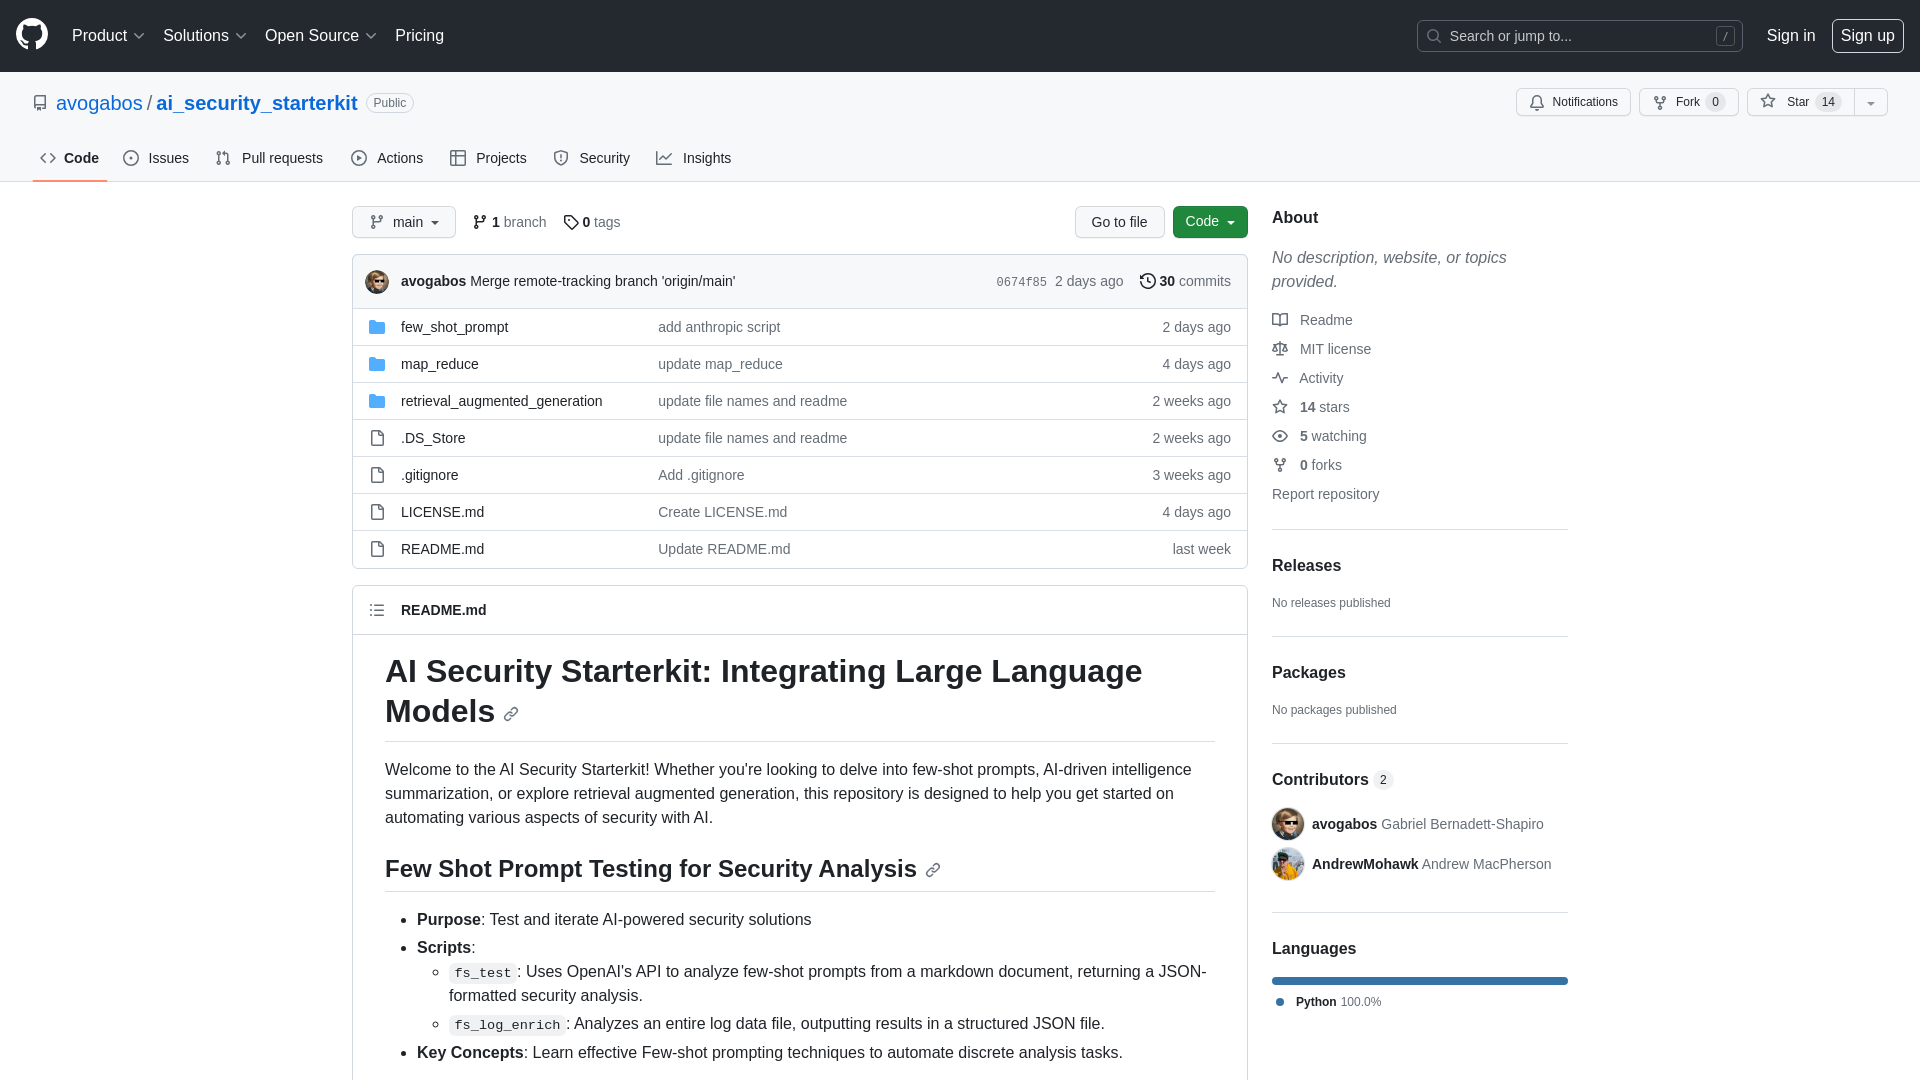Open the star lists dropdown arrow
1920x1080 pixels.
click(1871, 102)
